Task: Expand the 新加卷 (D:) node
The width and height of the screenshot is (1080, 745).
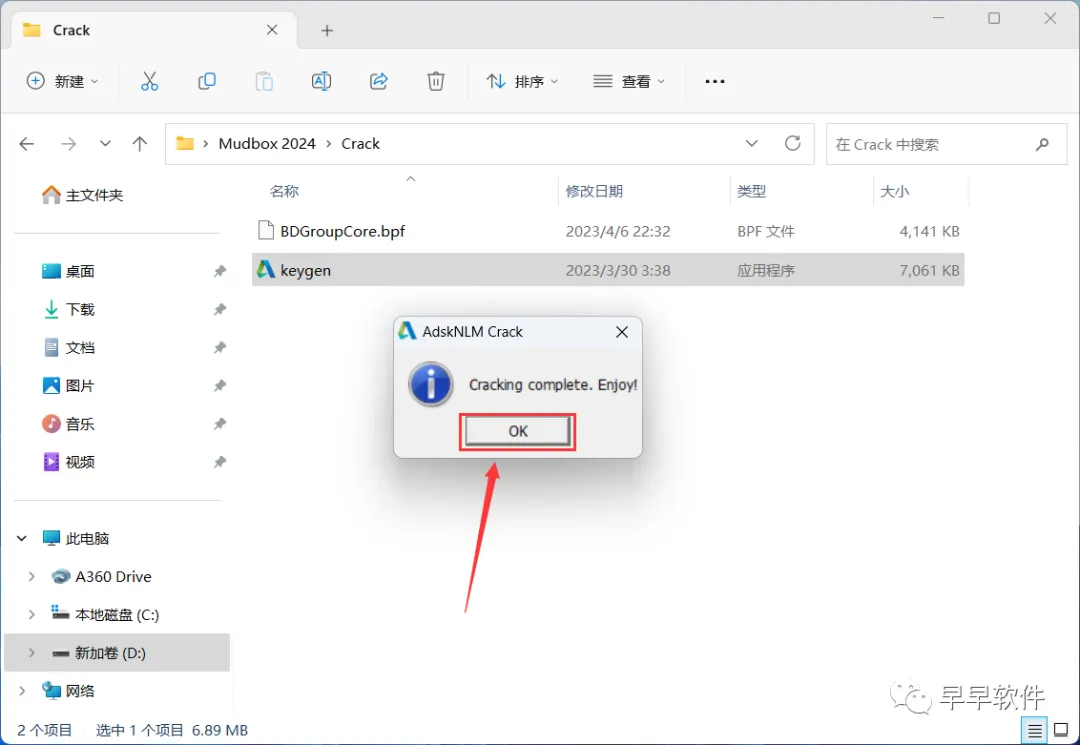Action: pyautogui.click(x=32, y=653)
